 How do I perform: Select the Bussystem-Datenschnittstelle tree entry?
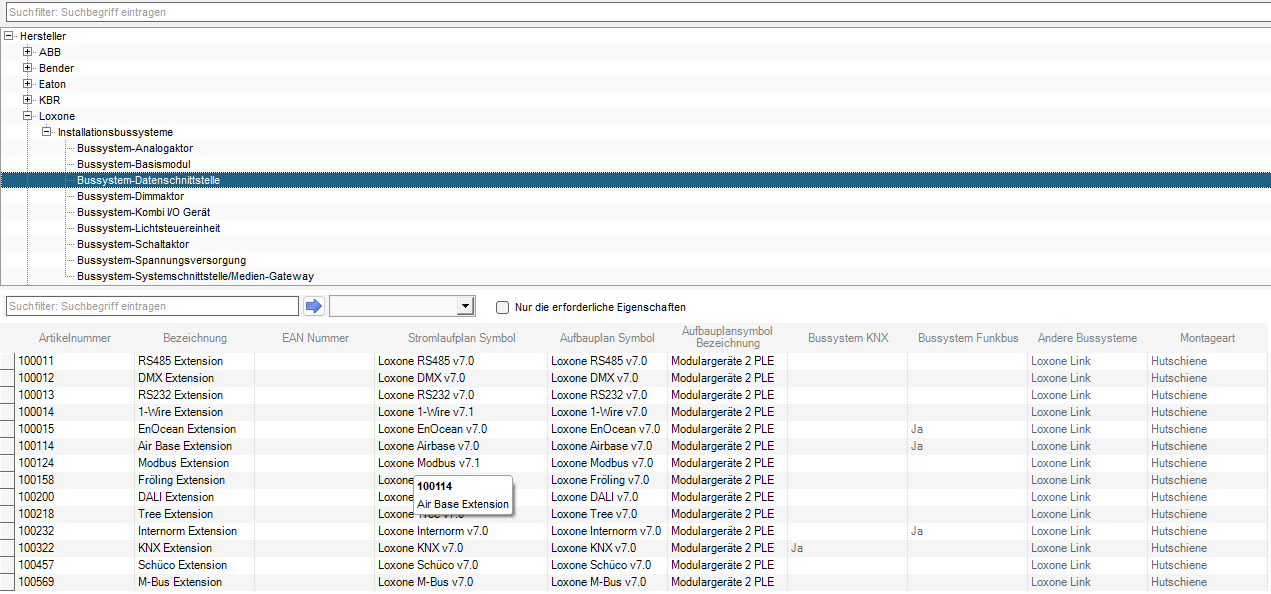coord(148,180)
